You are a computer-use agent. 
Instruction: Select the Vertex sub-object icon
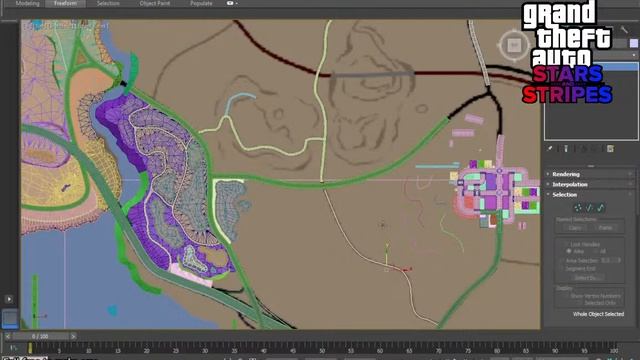coord(578,208)
